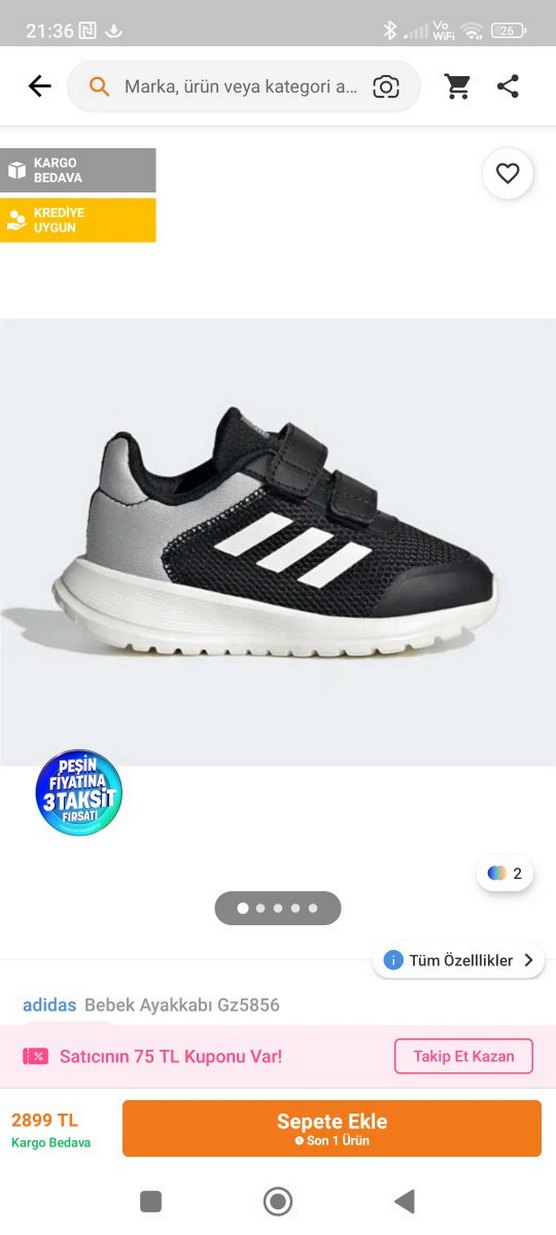Tap Kargo Bedava badge
Image resolution: width=556 pixels, height=1235 pixels.
click(78, 170)
